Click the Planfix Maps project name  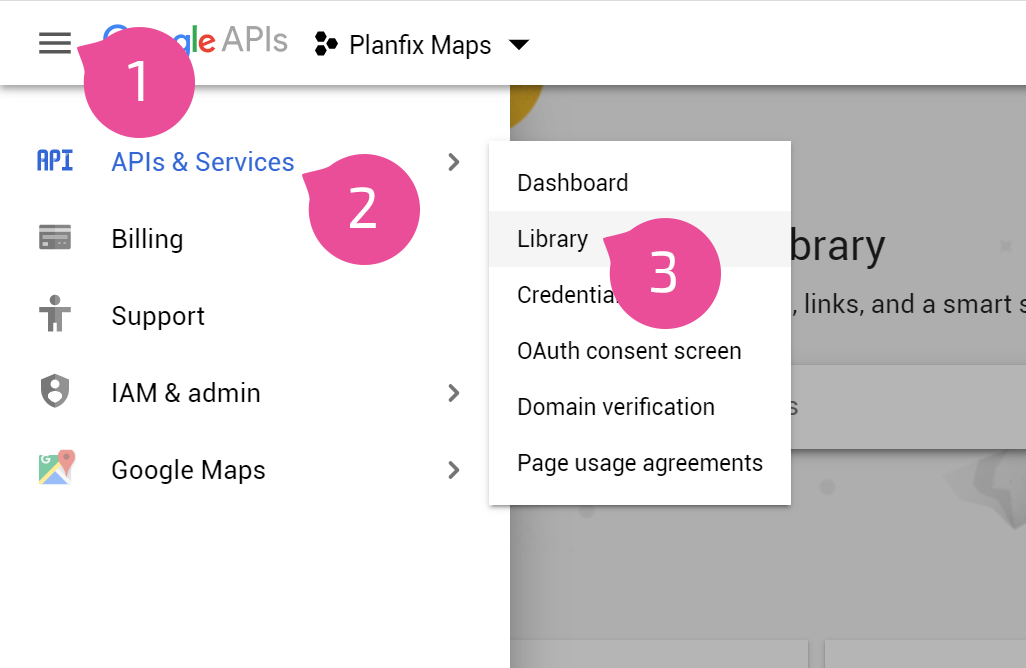pos(420,45)
